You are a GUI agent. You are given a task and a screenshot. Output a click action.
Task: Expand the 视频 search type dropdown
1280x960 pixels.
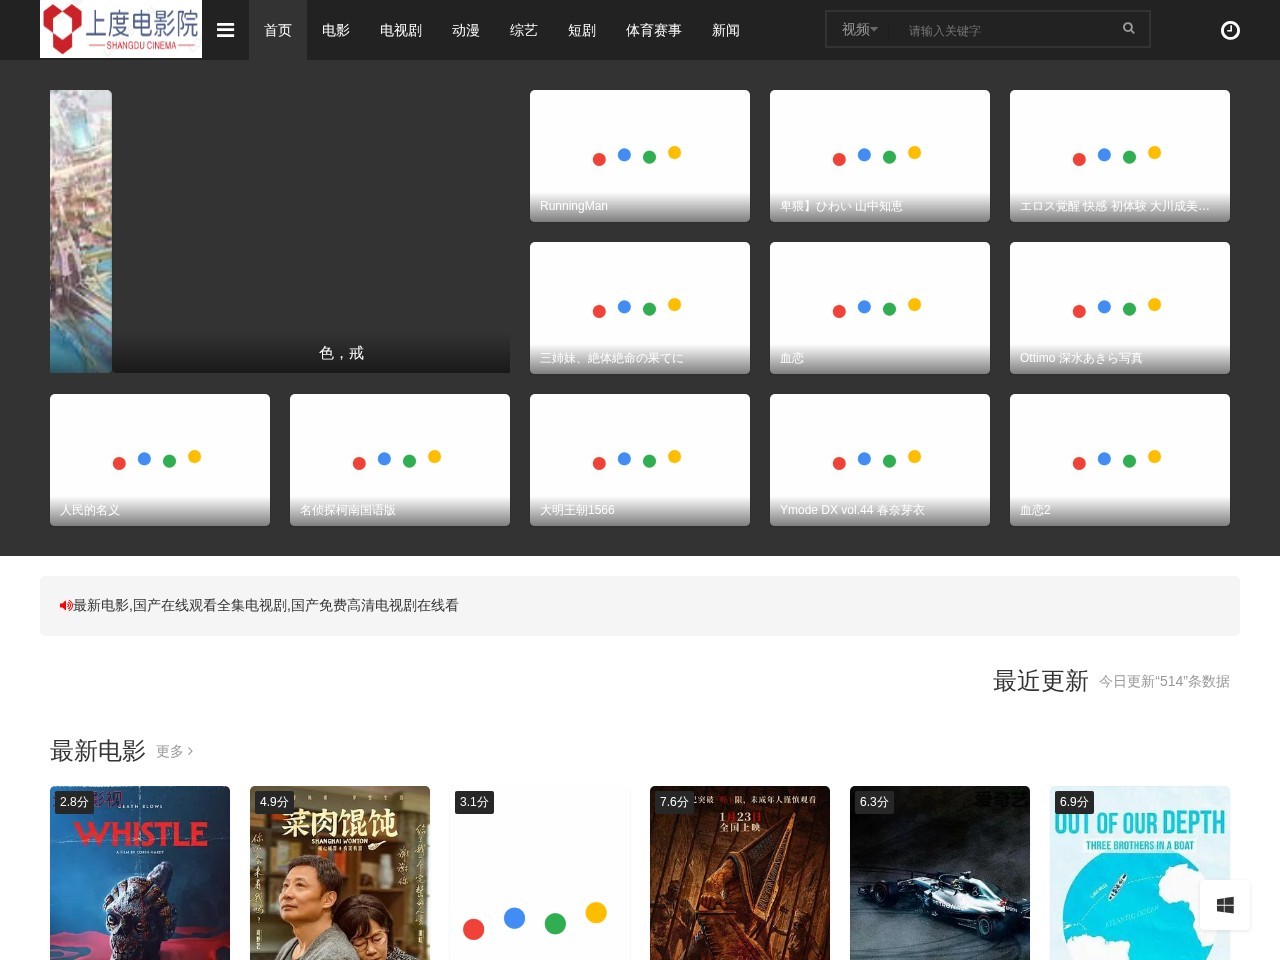coord(859,30)
